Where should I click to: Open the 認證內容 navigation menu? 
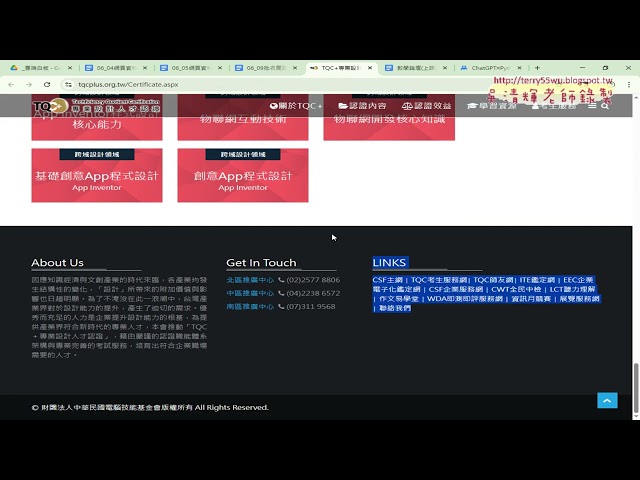[362, 106]
